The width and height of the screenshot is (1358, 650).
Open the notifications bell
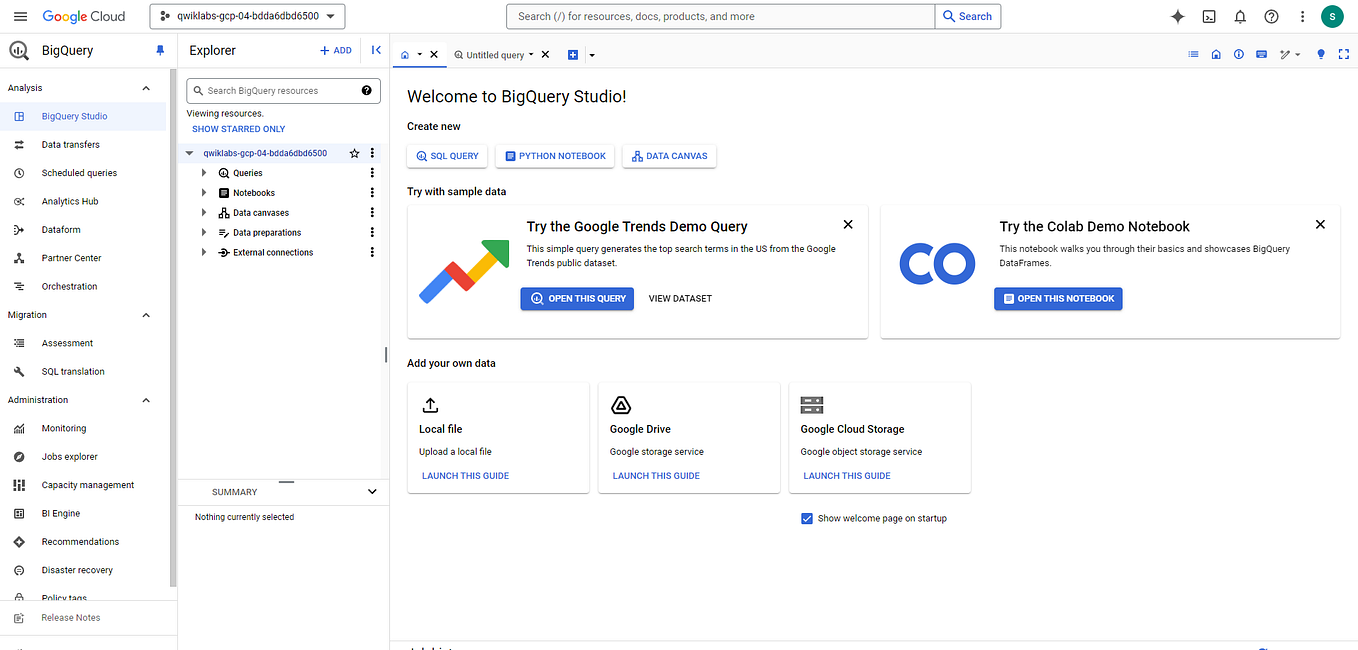click(x=1240, y=16)
